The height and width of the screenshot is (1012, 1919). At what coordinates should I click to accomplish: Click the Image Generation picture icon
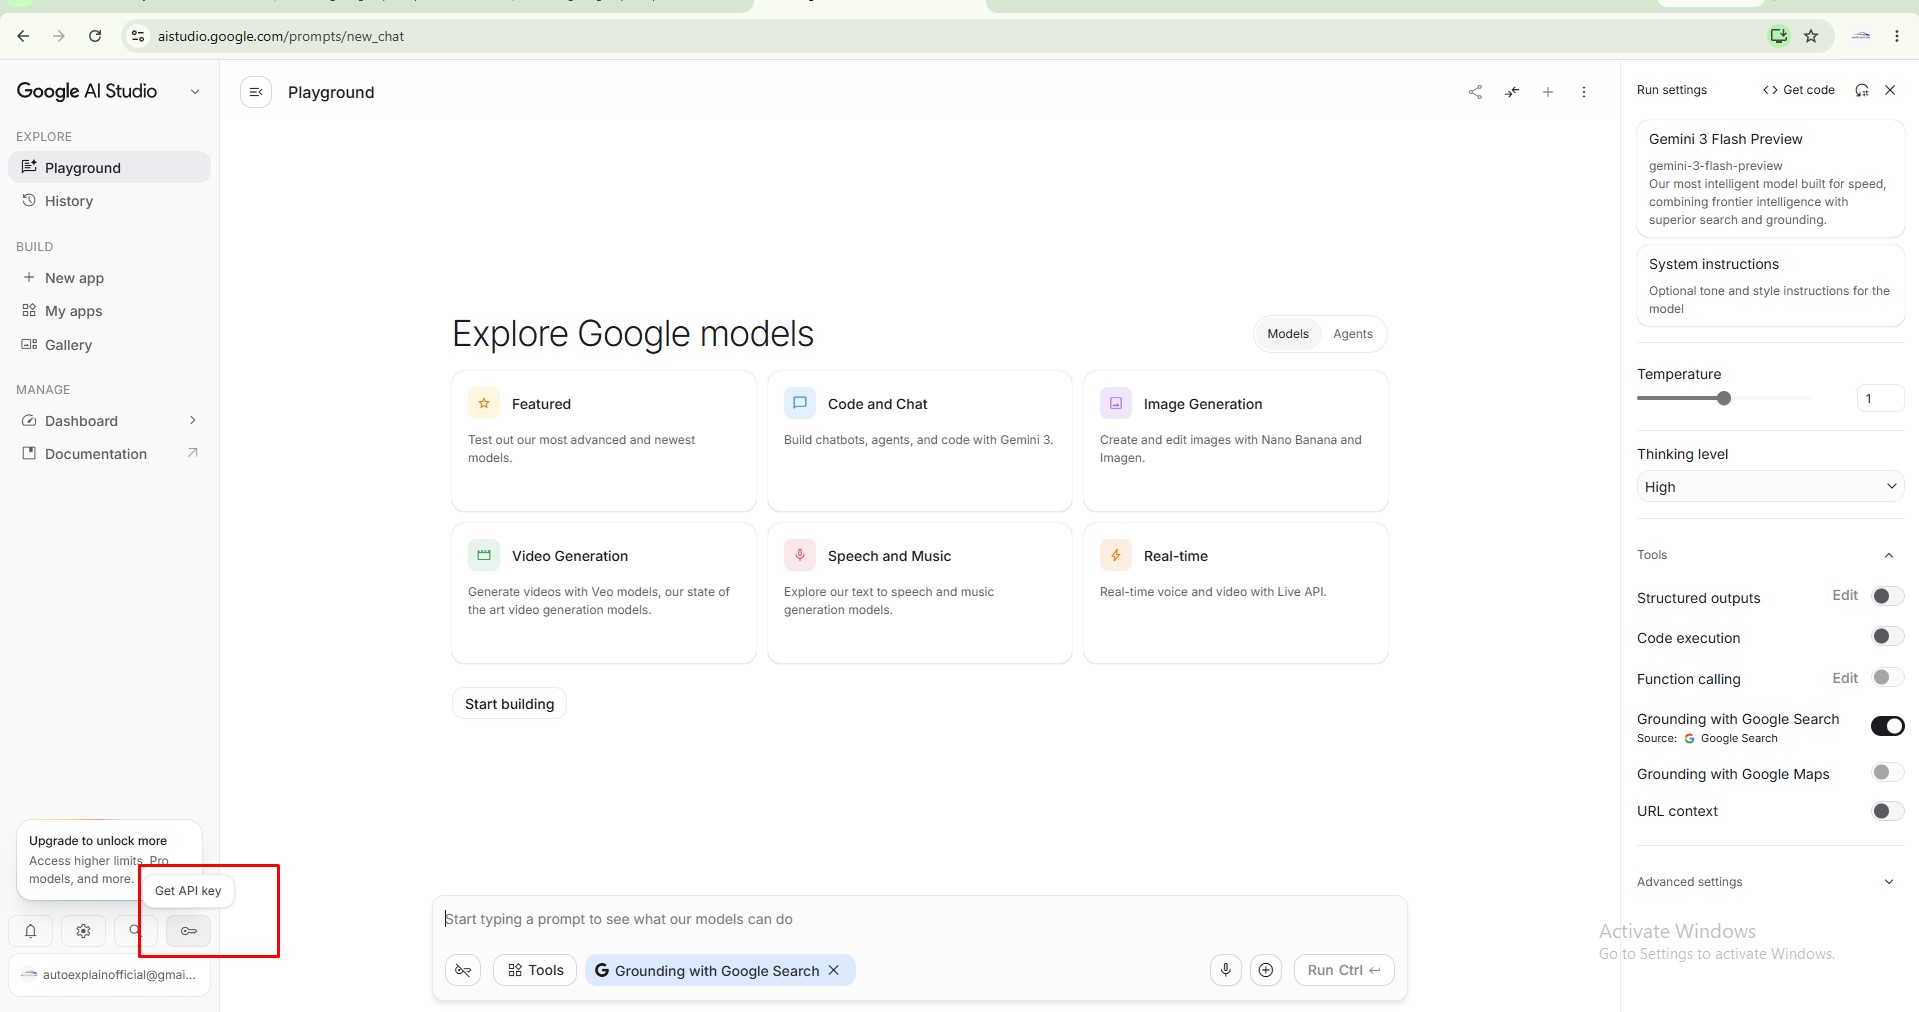[1116, 403]
